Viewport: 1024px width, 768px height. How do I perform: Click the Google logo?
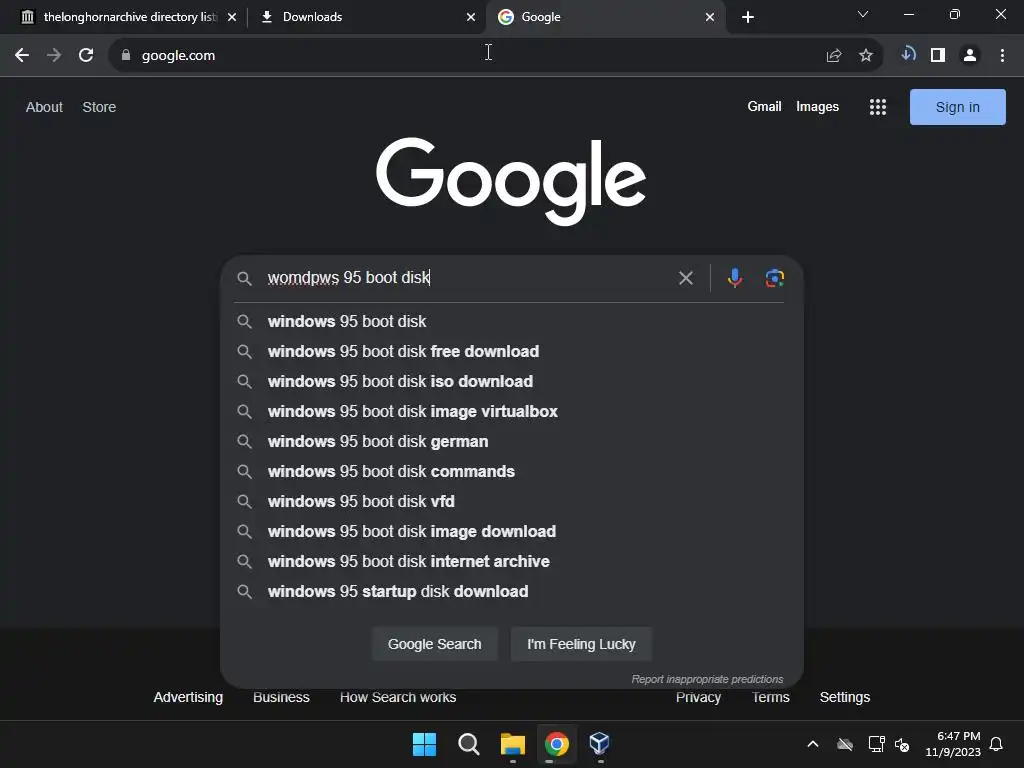point(511,180)
